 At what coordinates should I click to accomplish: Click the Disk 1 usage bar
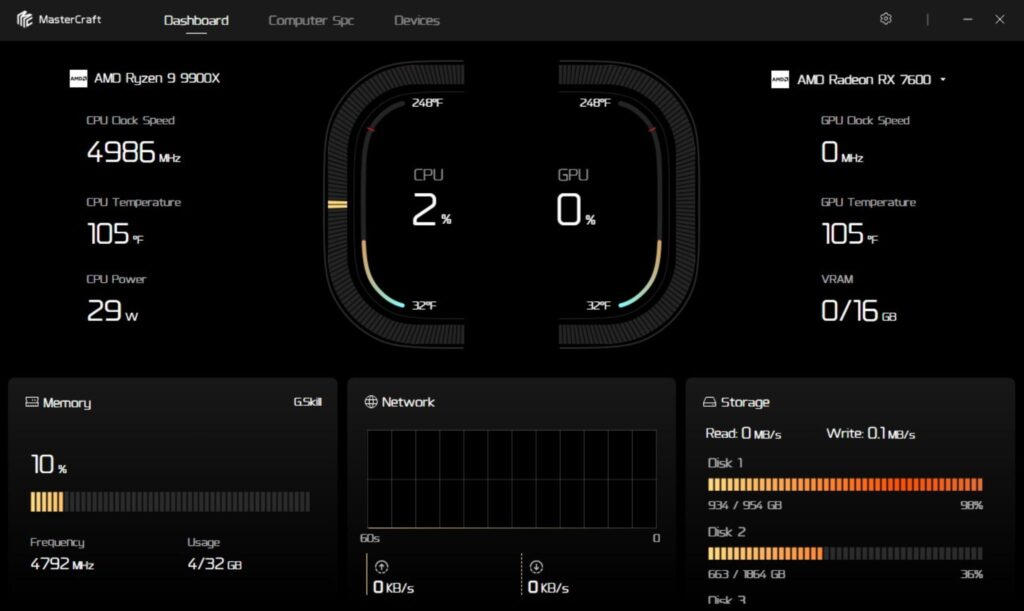click(x=845, y=484)
